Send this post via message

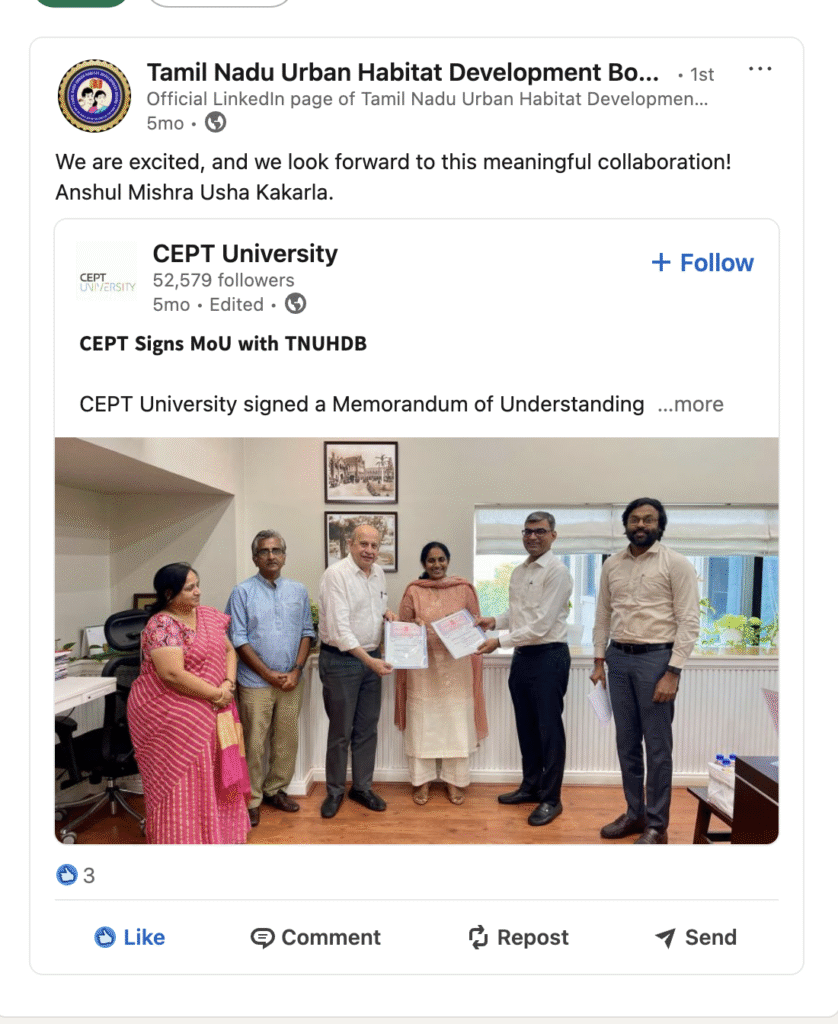(695, 937)
